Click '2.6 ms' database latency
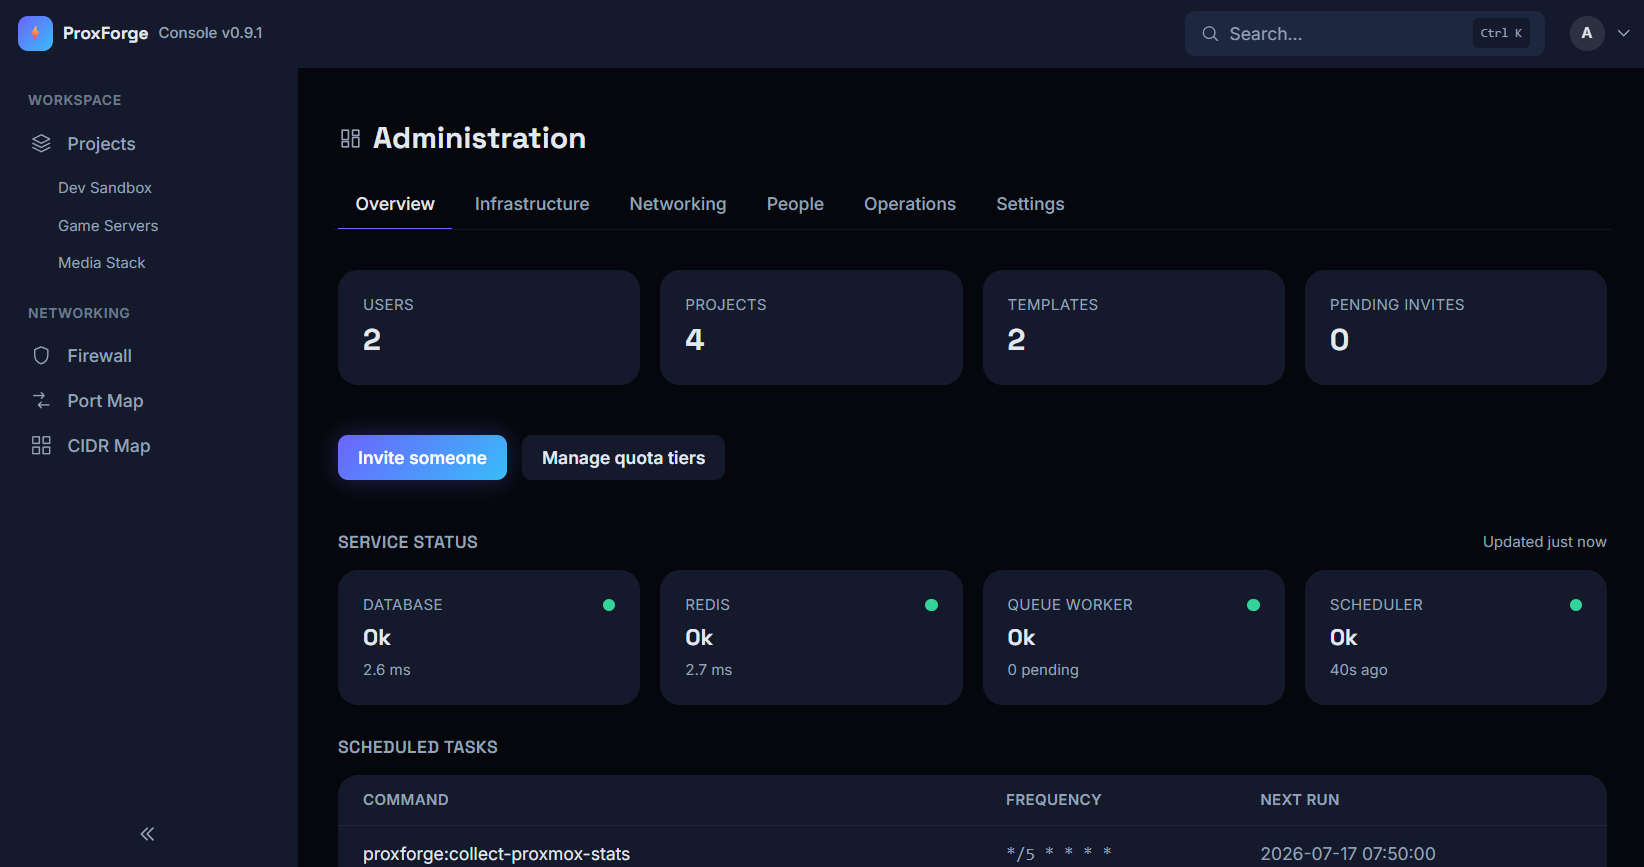The width and height of the screenshot is (1644, 867). click(x=386, y=670)
